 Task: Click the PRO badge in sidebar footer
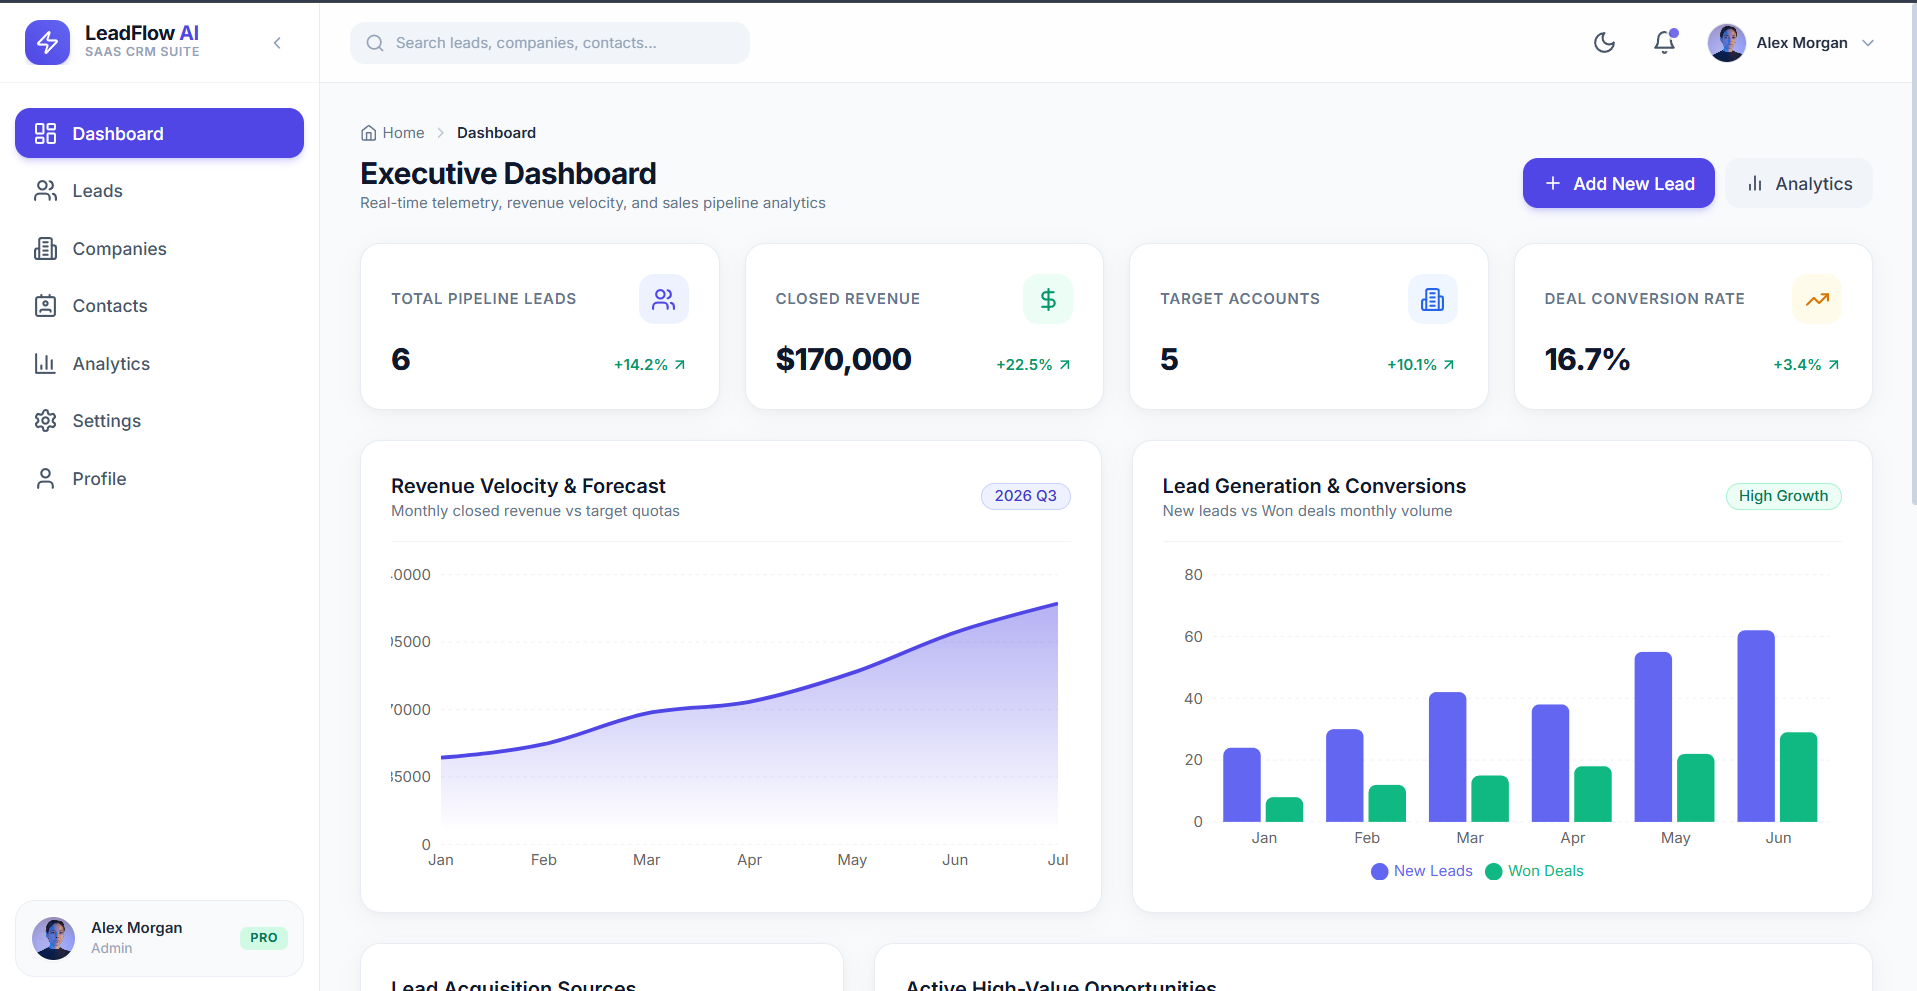[x=264, y=938]
